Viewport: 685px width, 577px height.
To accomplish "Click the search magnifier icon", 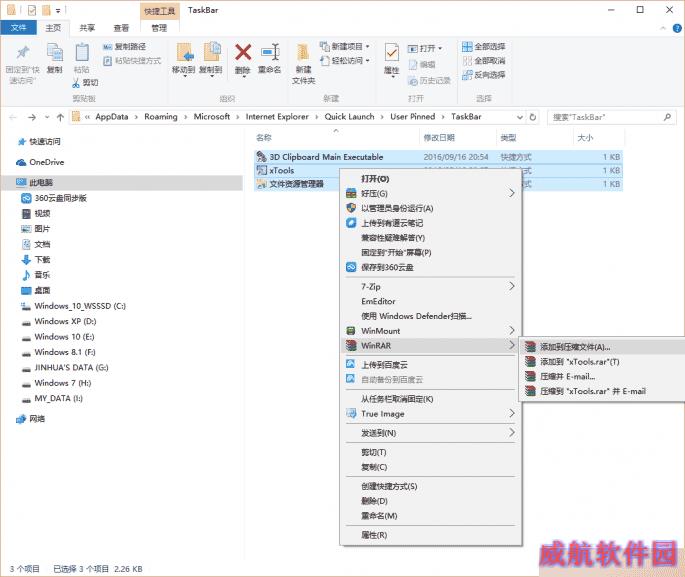I will 667,117.
